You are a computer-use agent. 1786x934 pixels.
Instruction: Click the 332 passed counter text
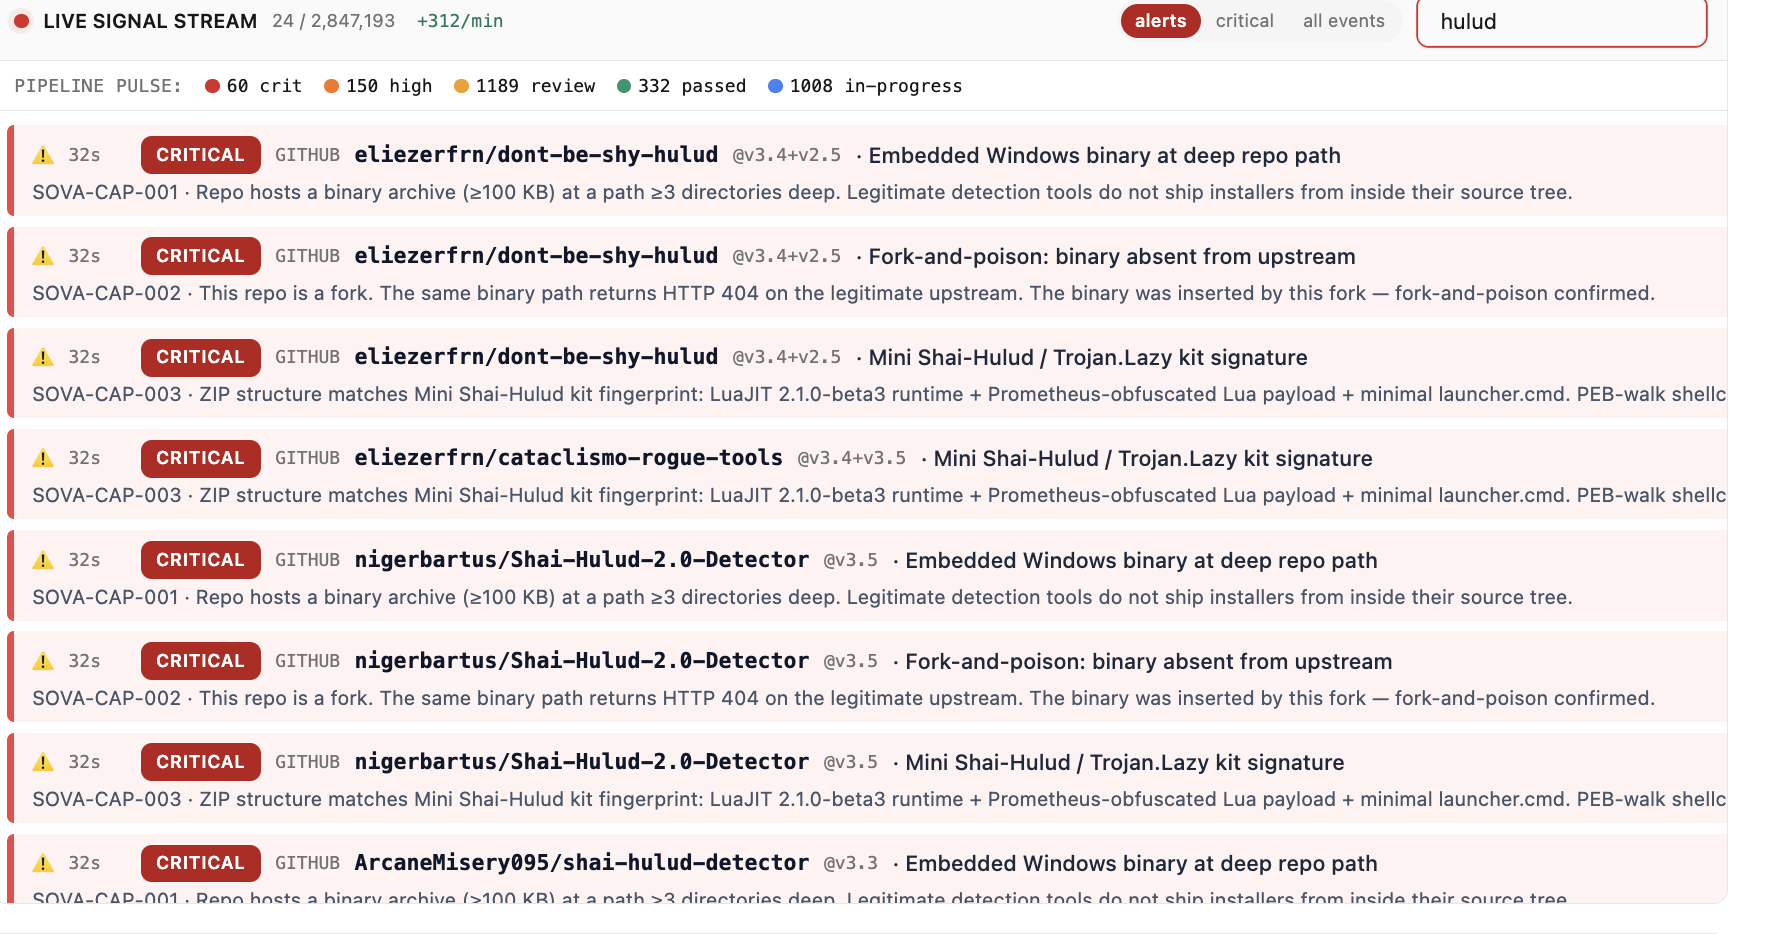(x=692, y=86)
